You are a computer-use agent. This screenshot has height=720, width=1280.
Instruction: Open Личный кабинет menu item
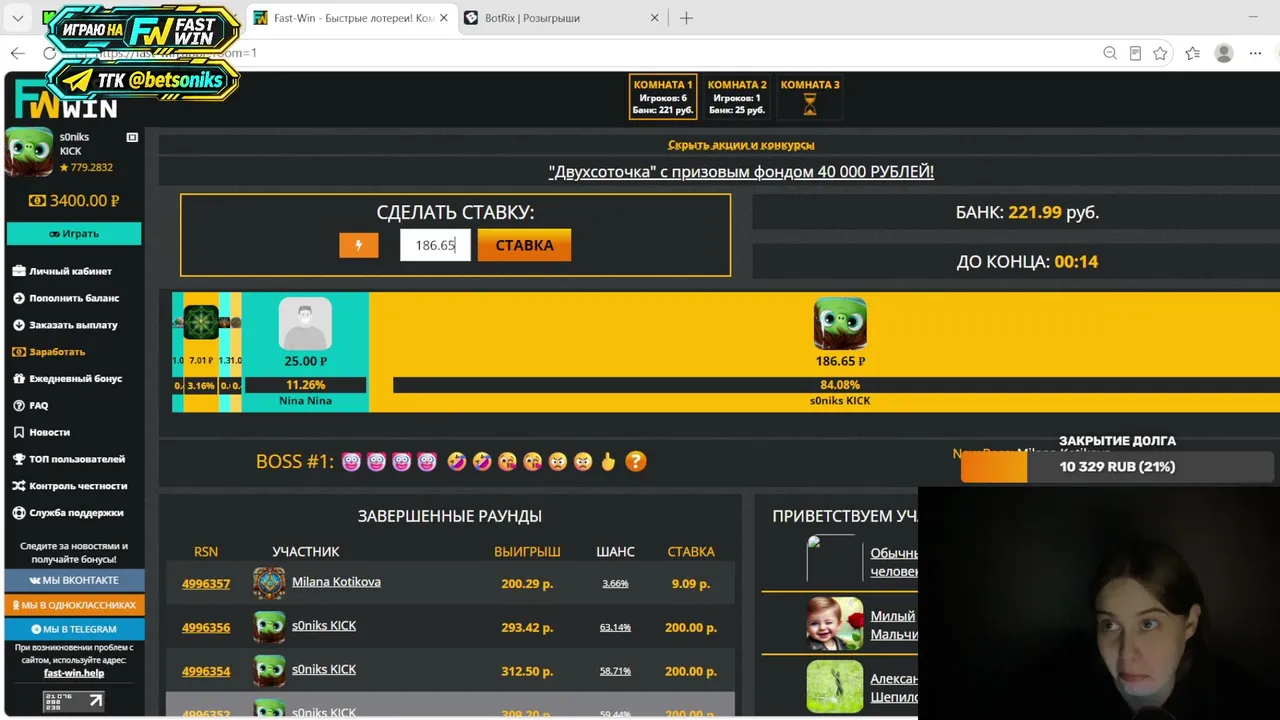point(70,271)
